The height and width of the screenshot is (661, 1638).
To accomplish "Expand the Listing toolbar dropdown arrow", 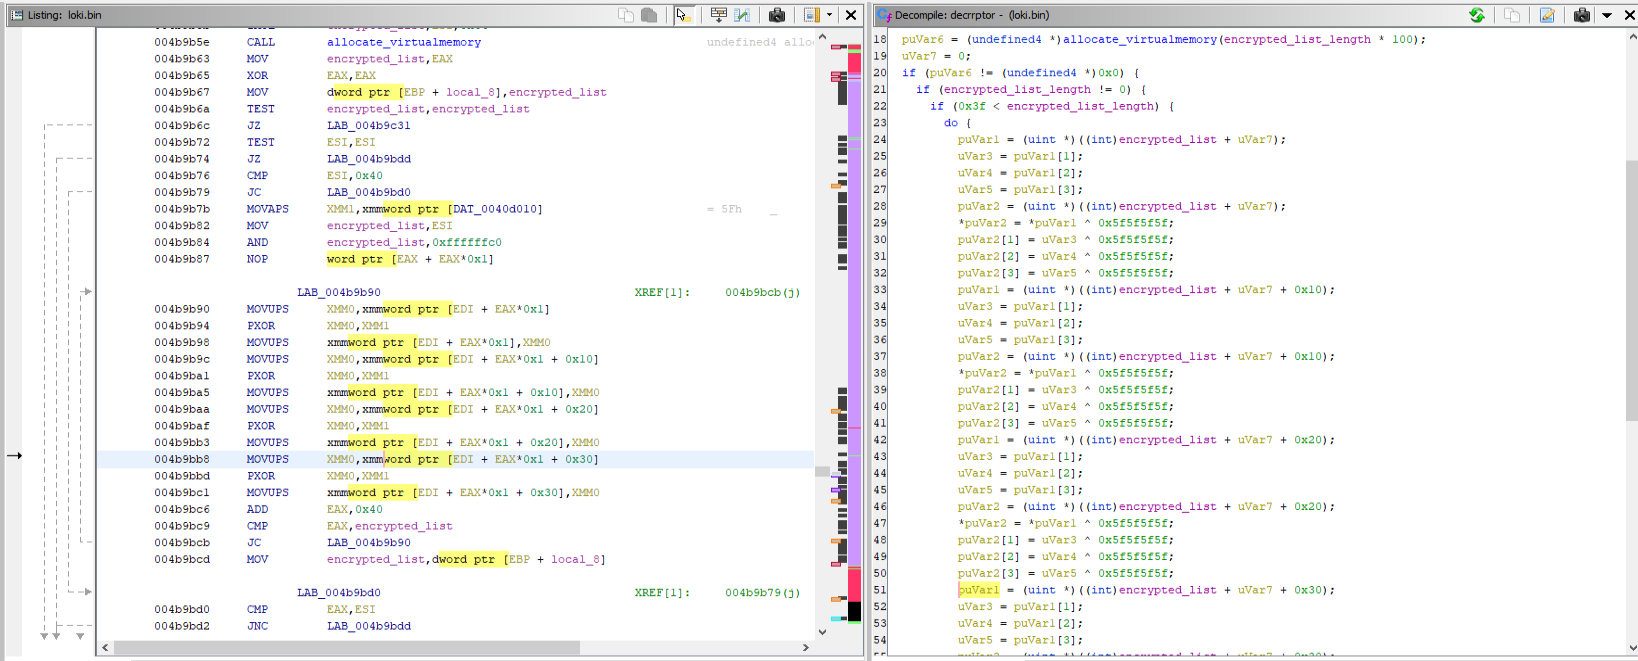I will coord(829,15).
